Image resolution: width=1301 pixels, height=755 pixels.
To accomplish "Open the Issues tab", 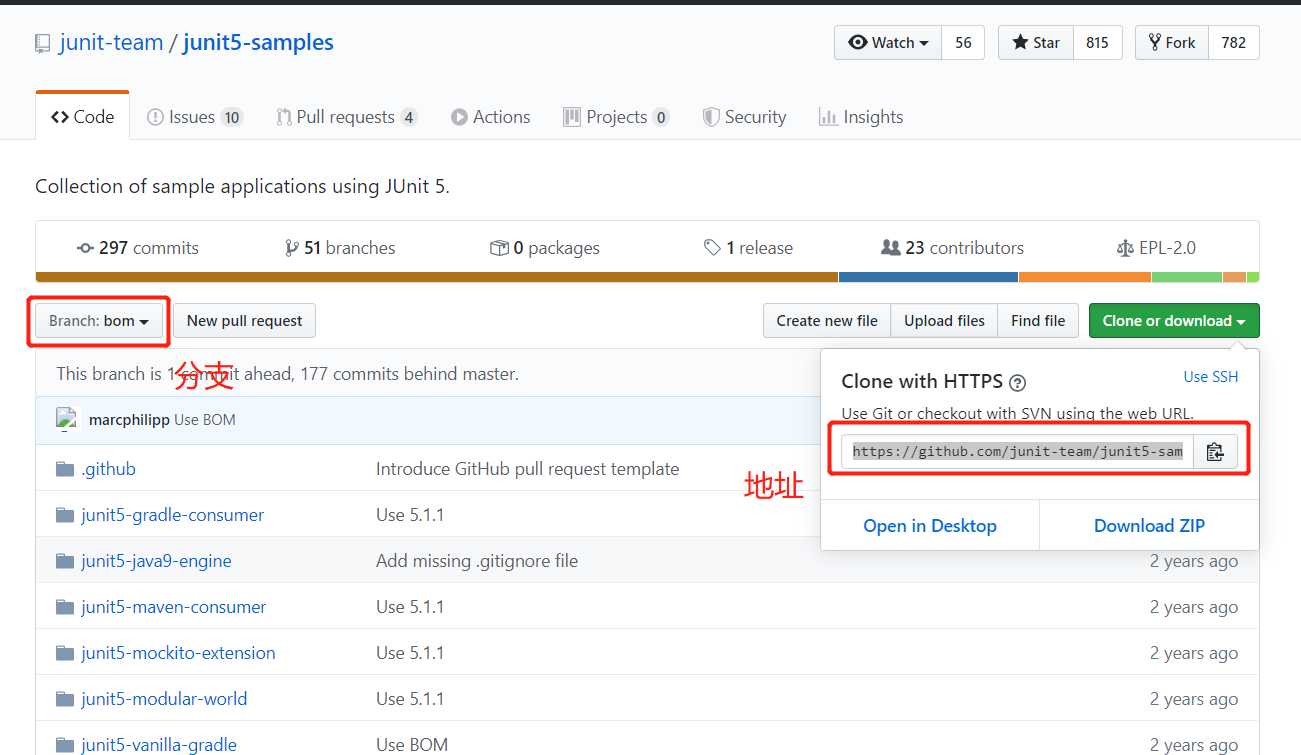I will (x=194, y=117).
